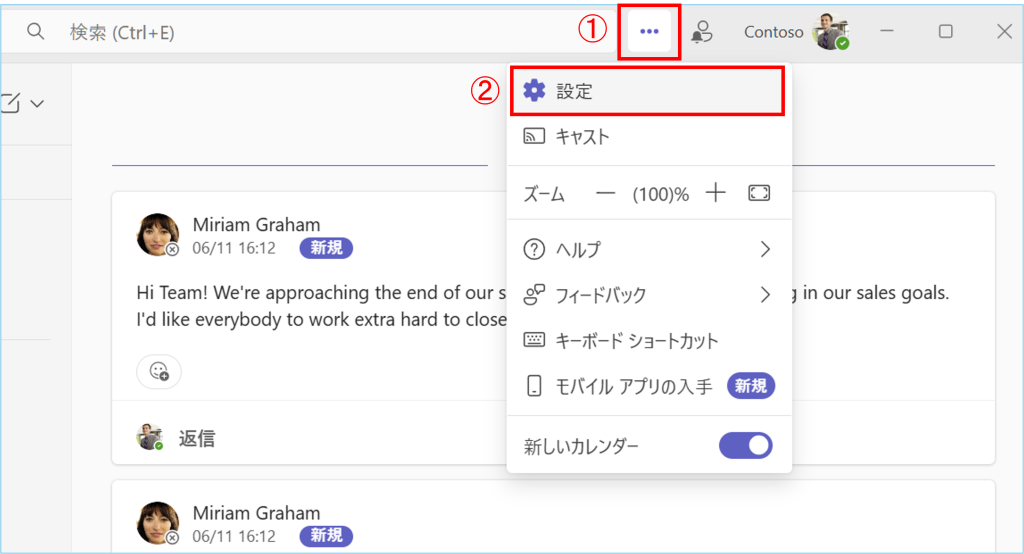Screen dimensions: 1024x554
Task: Open the new post compose dropdown chevron
Action: point(38,103)
